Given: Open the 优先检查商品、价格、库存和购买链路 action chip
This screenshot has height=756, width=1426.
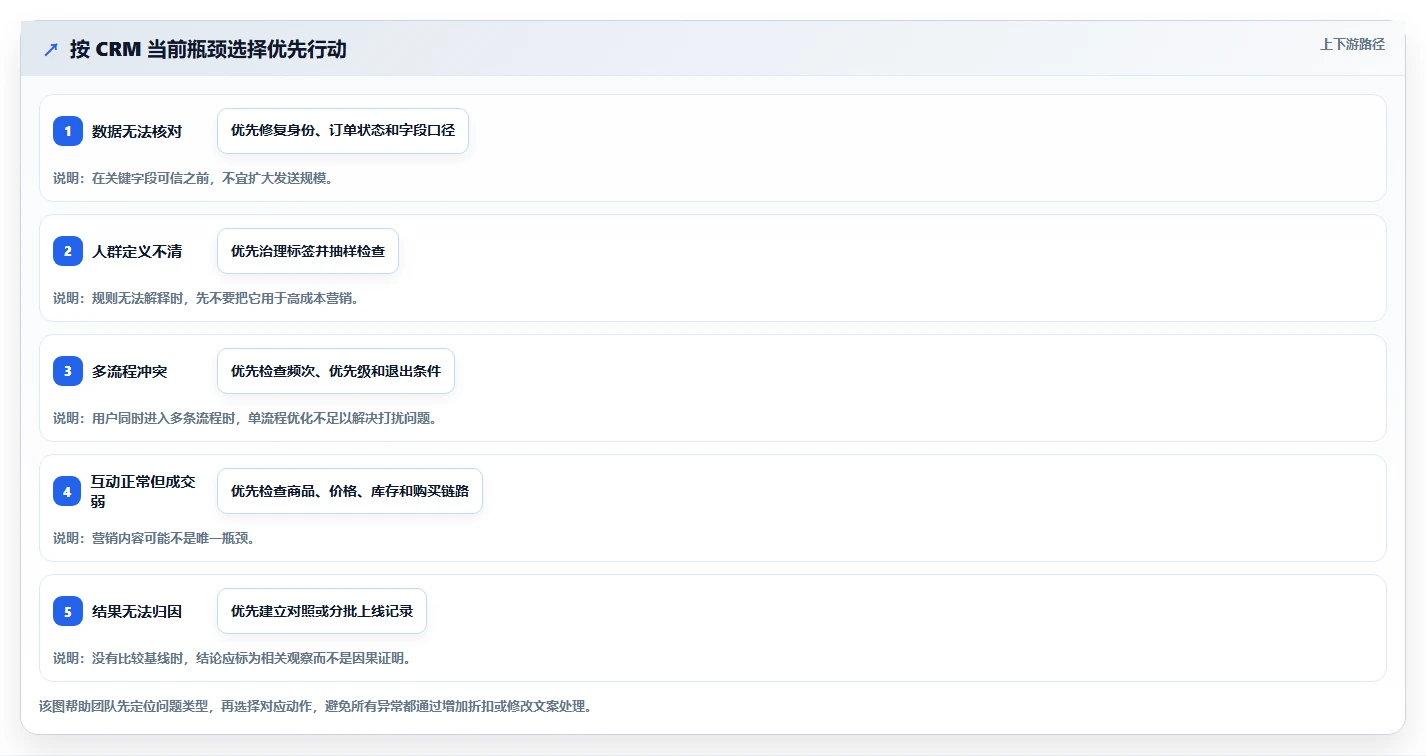Looking at the screenshot, I should click(350, 491).
